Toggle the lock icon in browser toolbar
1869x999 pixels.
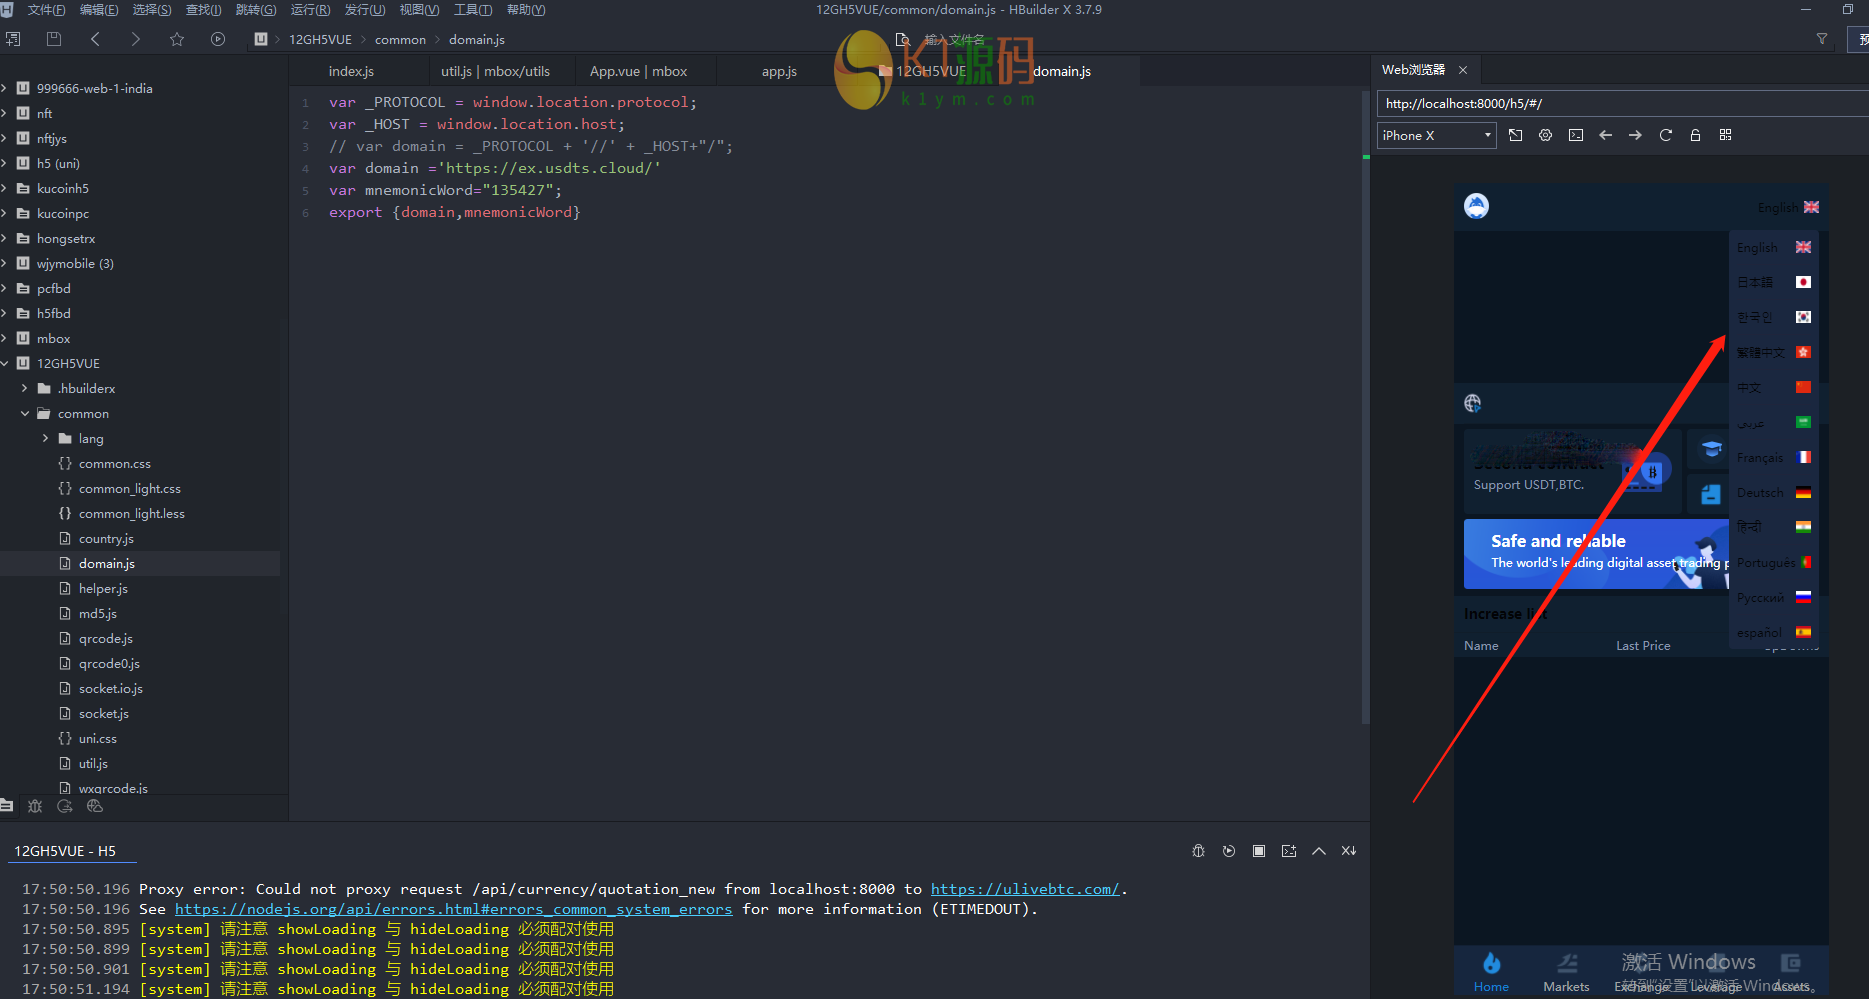point(1695,135)
